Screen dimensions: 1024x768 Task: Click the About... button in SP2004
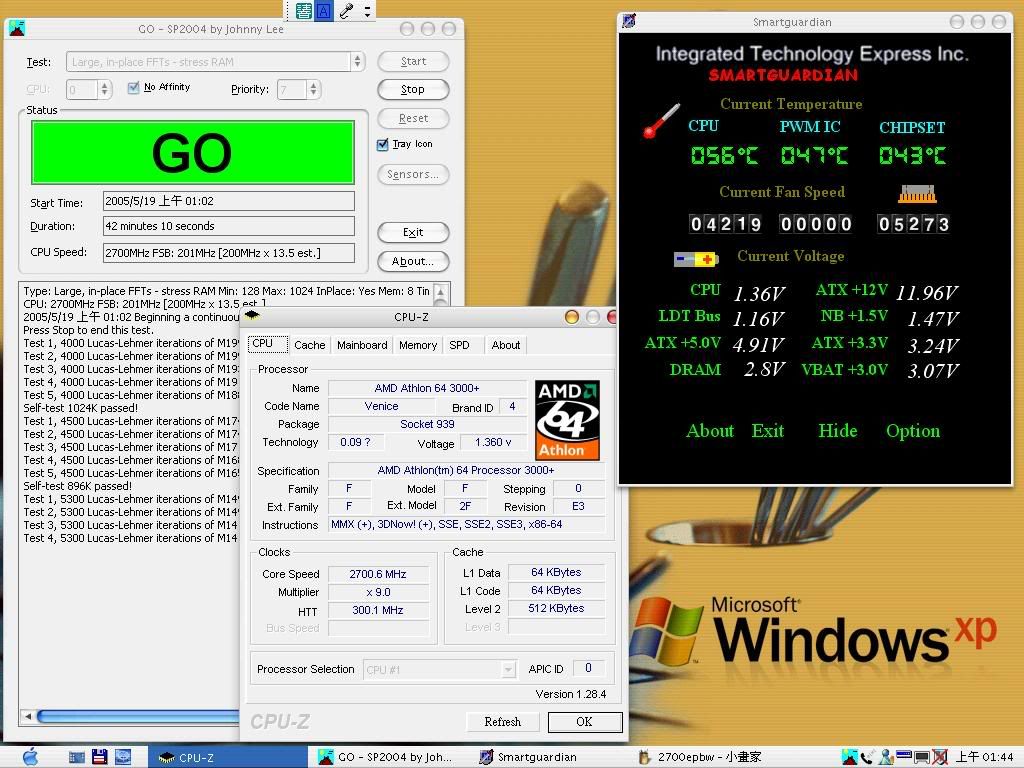(x=413, y=261)
